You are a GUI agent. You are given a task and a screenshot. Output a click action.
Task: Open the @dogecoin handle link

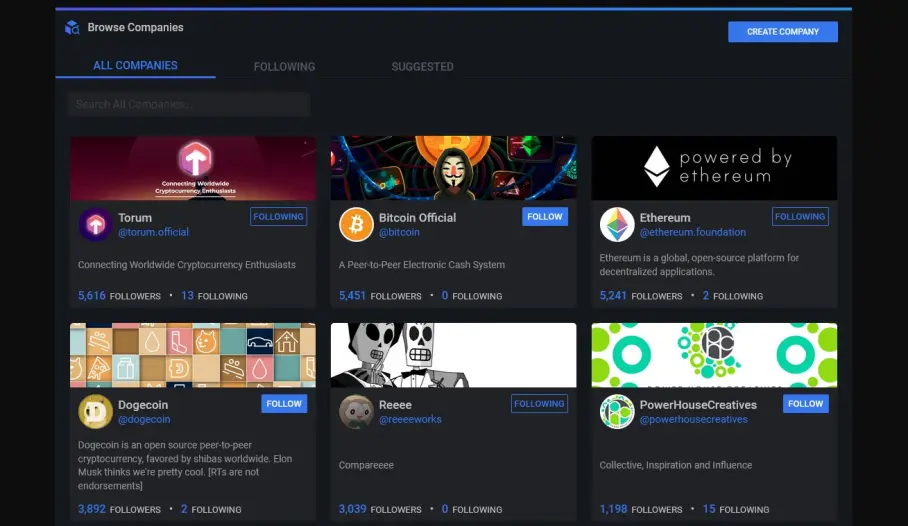tap(144, 419)
